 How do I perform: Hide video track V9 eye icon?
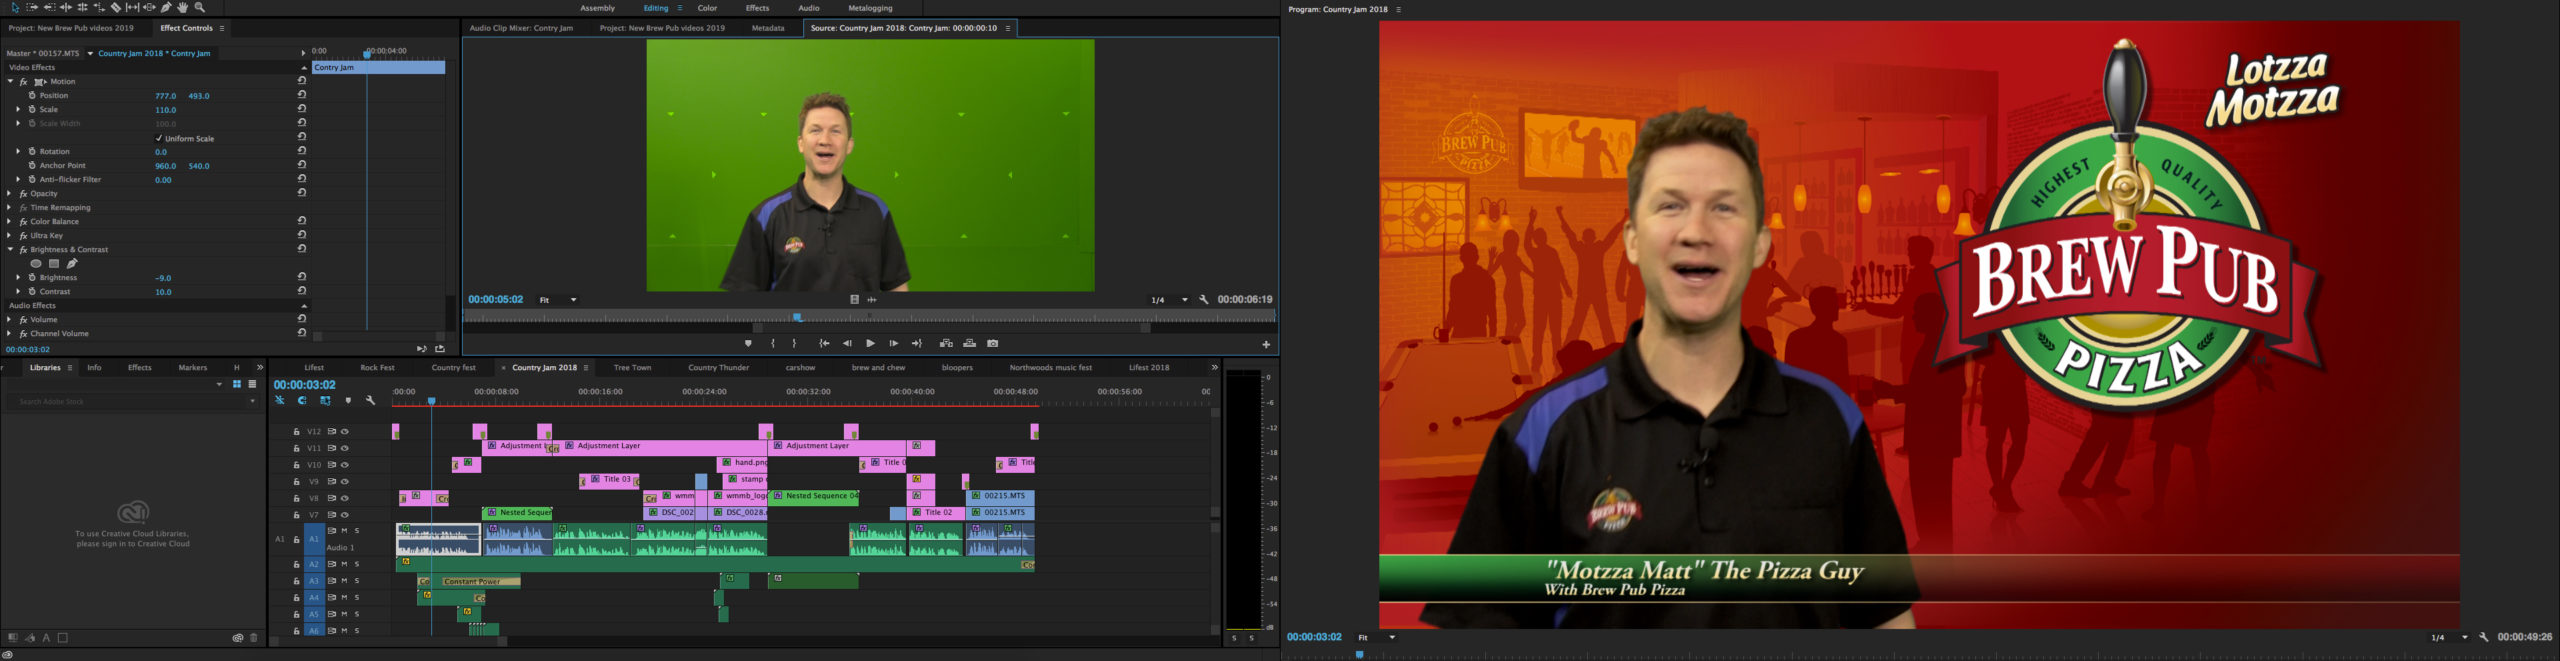pos(345,482)
